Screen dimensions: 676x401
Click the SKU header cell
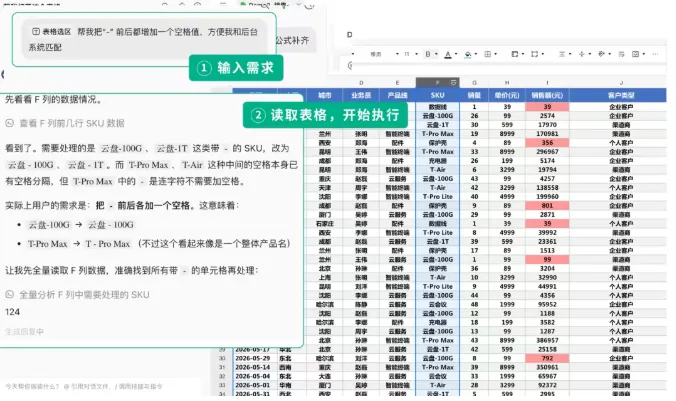click(438, 95)
